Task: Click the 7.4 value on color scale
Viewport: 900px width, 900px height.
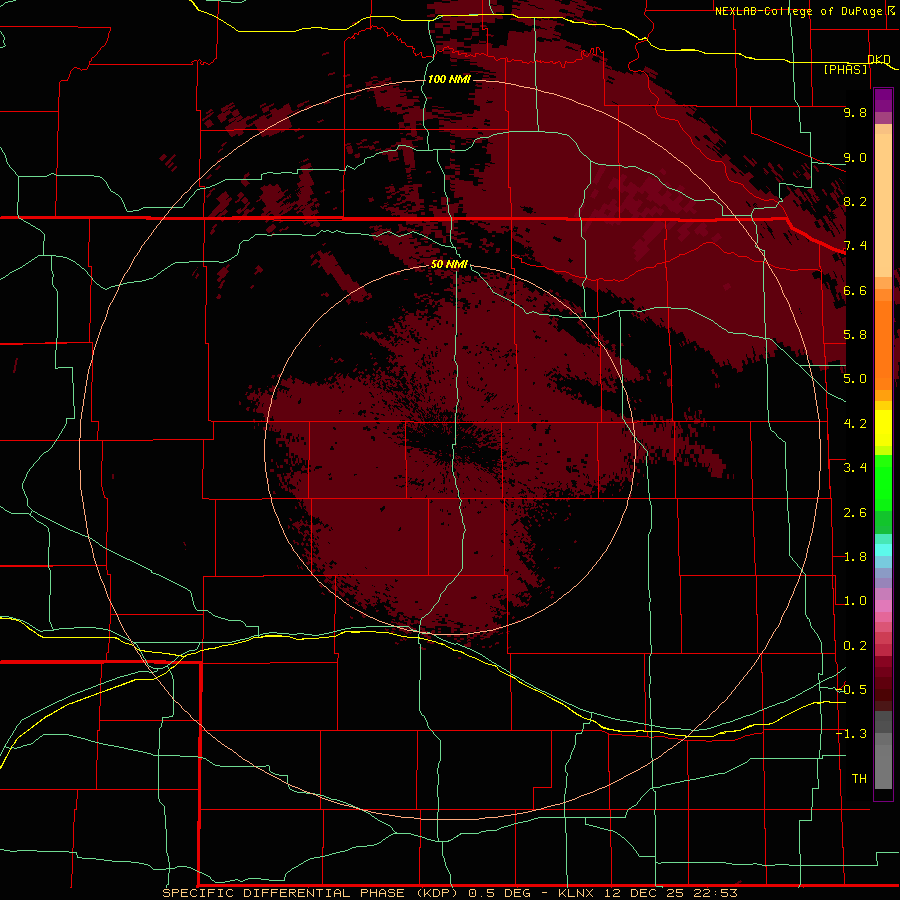Action: 855,246
